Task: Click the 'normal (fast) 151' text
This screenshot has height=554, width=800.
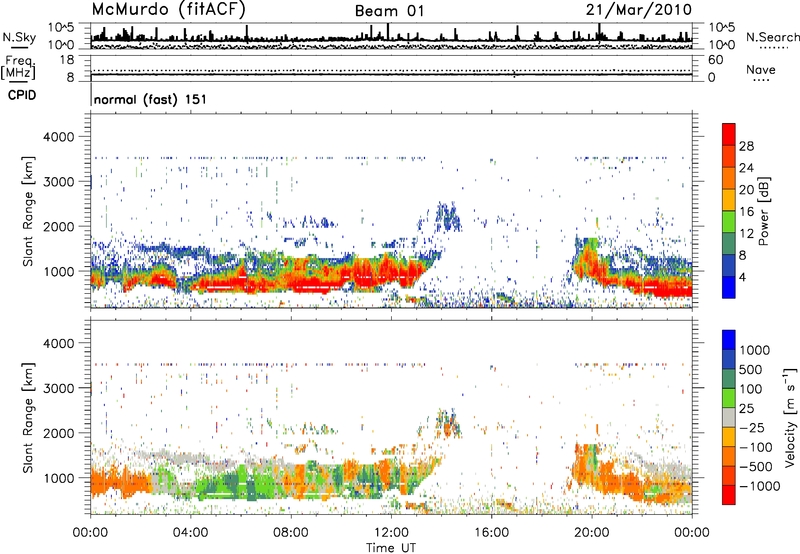Action: click(x=151, y=99)
